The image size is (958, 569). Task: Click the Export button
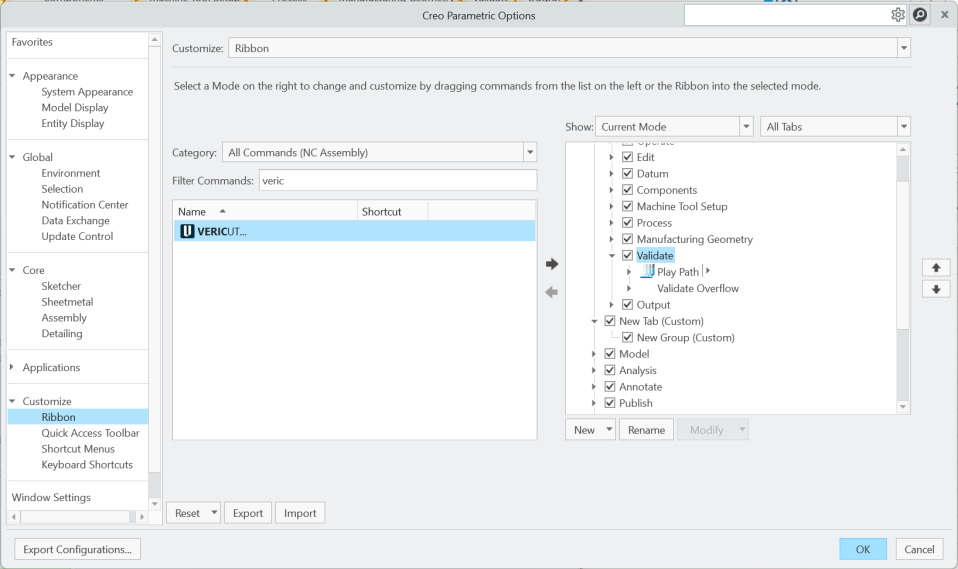247,513
